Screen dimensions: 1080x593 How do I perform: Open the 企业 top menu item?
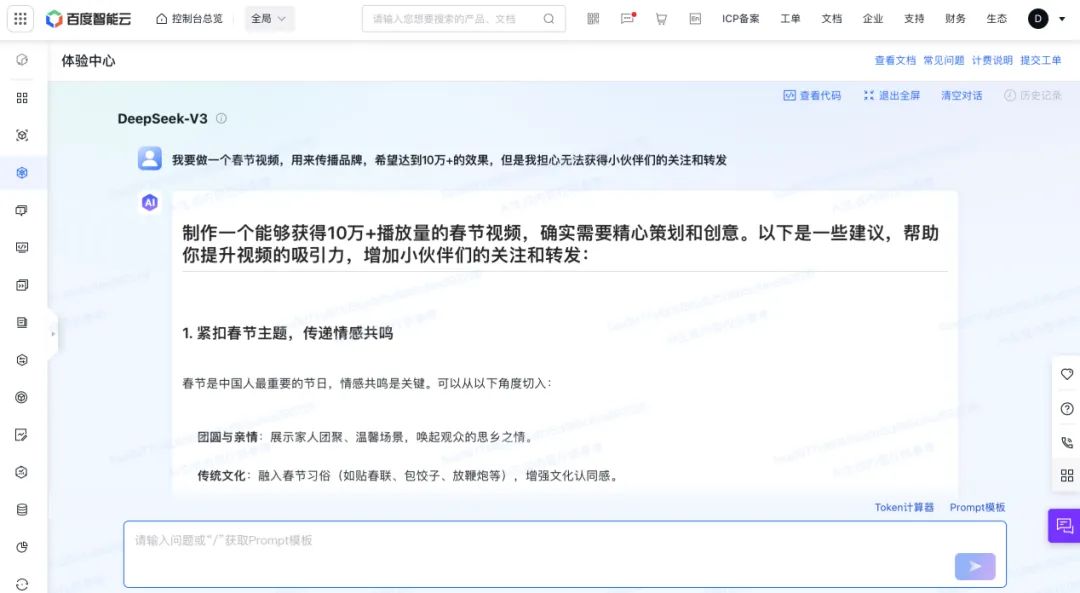pyautogui.click(x=873, y=19)
